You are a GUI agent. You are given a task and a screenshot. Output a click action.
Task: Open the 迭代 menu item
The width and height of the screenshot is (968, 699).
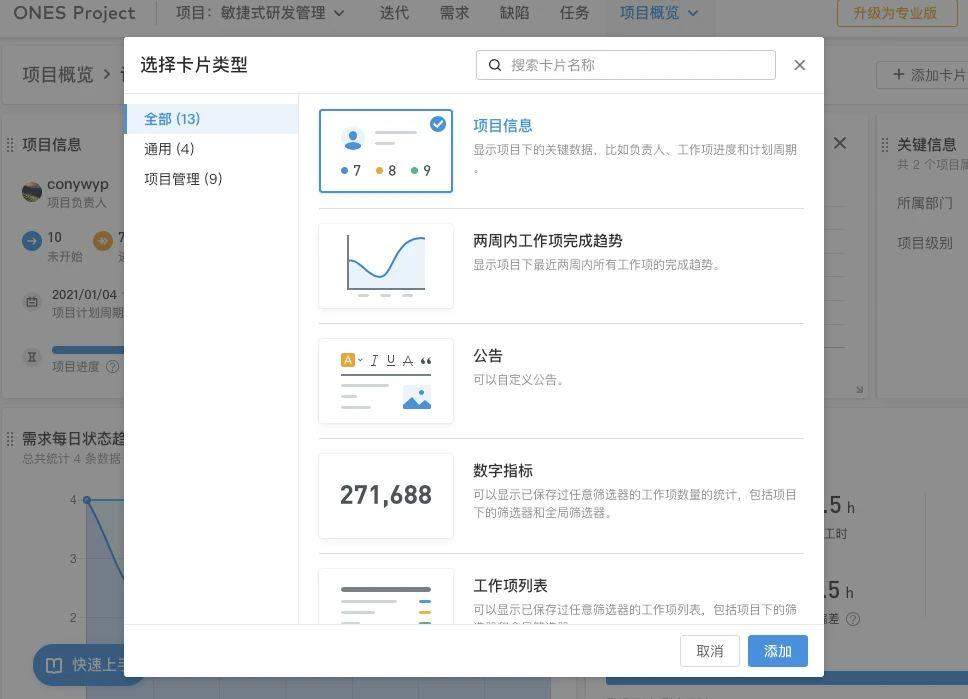coord(394,13)
